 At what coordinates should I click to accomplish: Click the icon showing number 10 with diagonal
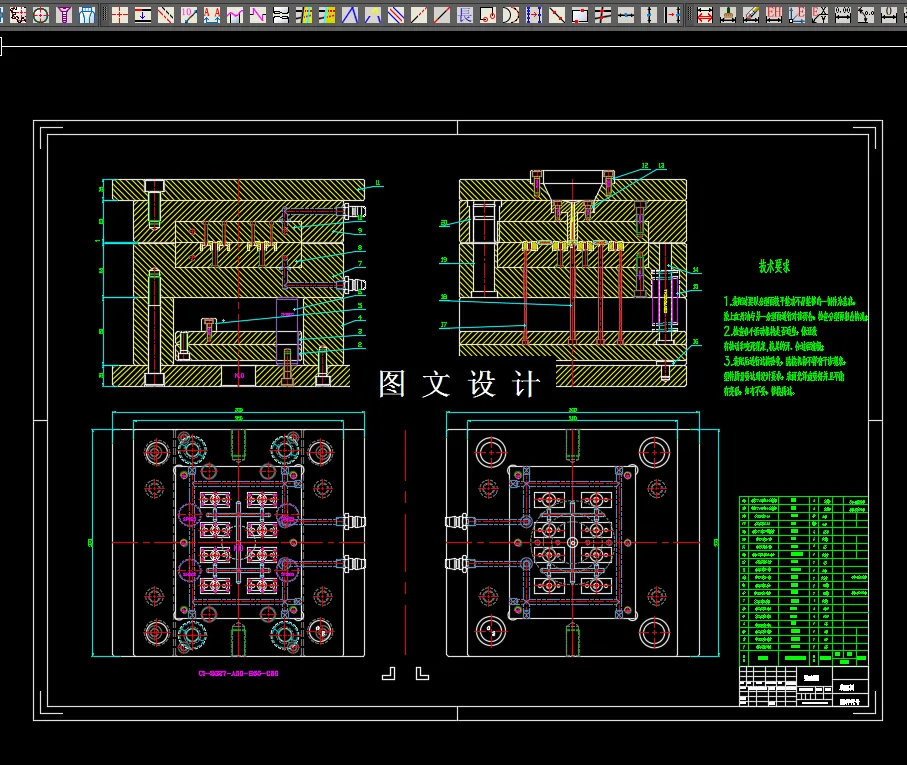pyautogui.click(x=189, y=14)
